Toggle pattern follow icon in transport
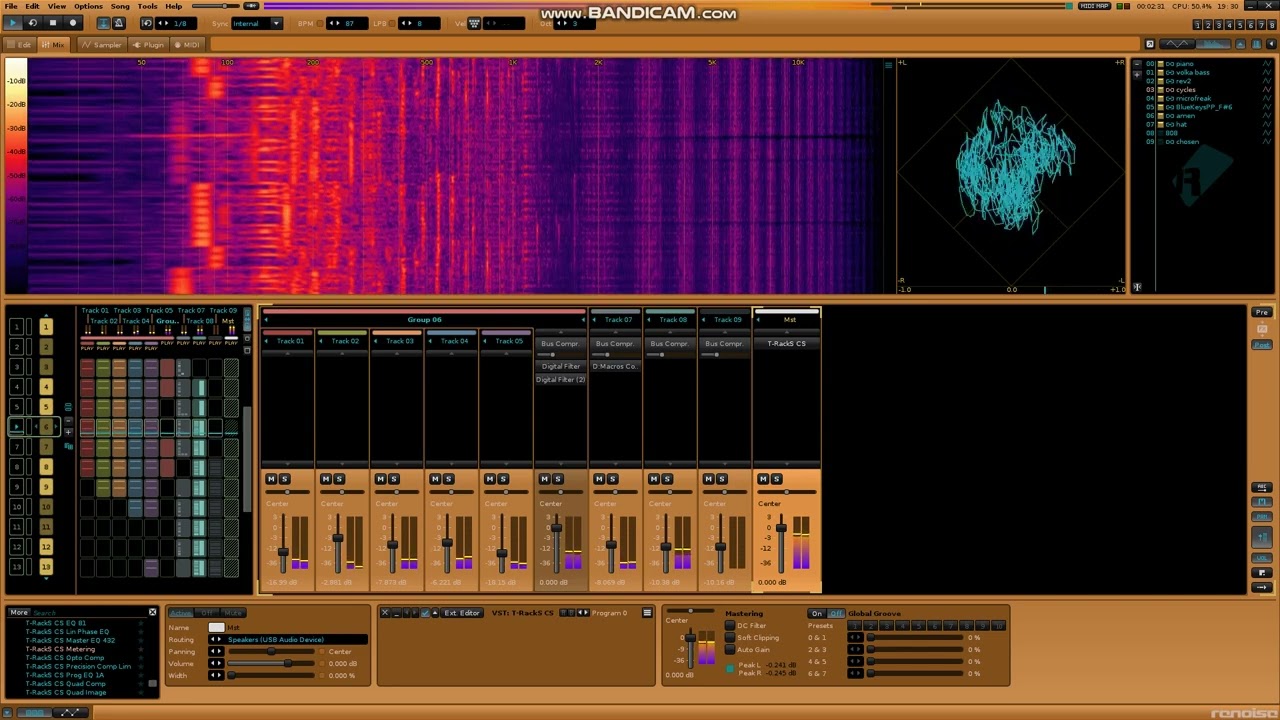The image size is (1280, 720). point(103,23)
